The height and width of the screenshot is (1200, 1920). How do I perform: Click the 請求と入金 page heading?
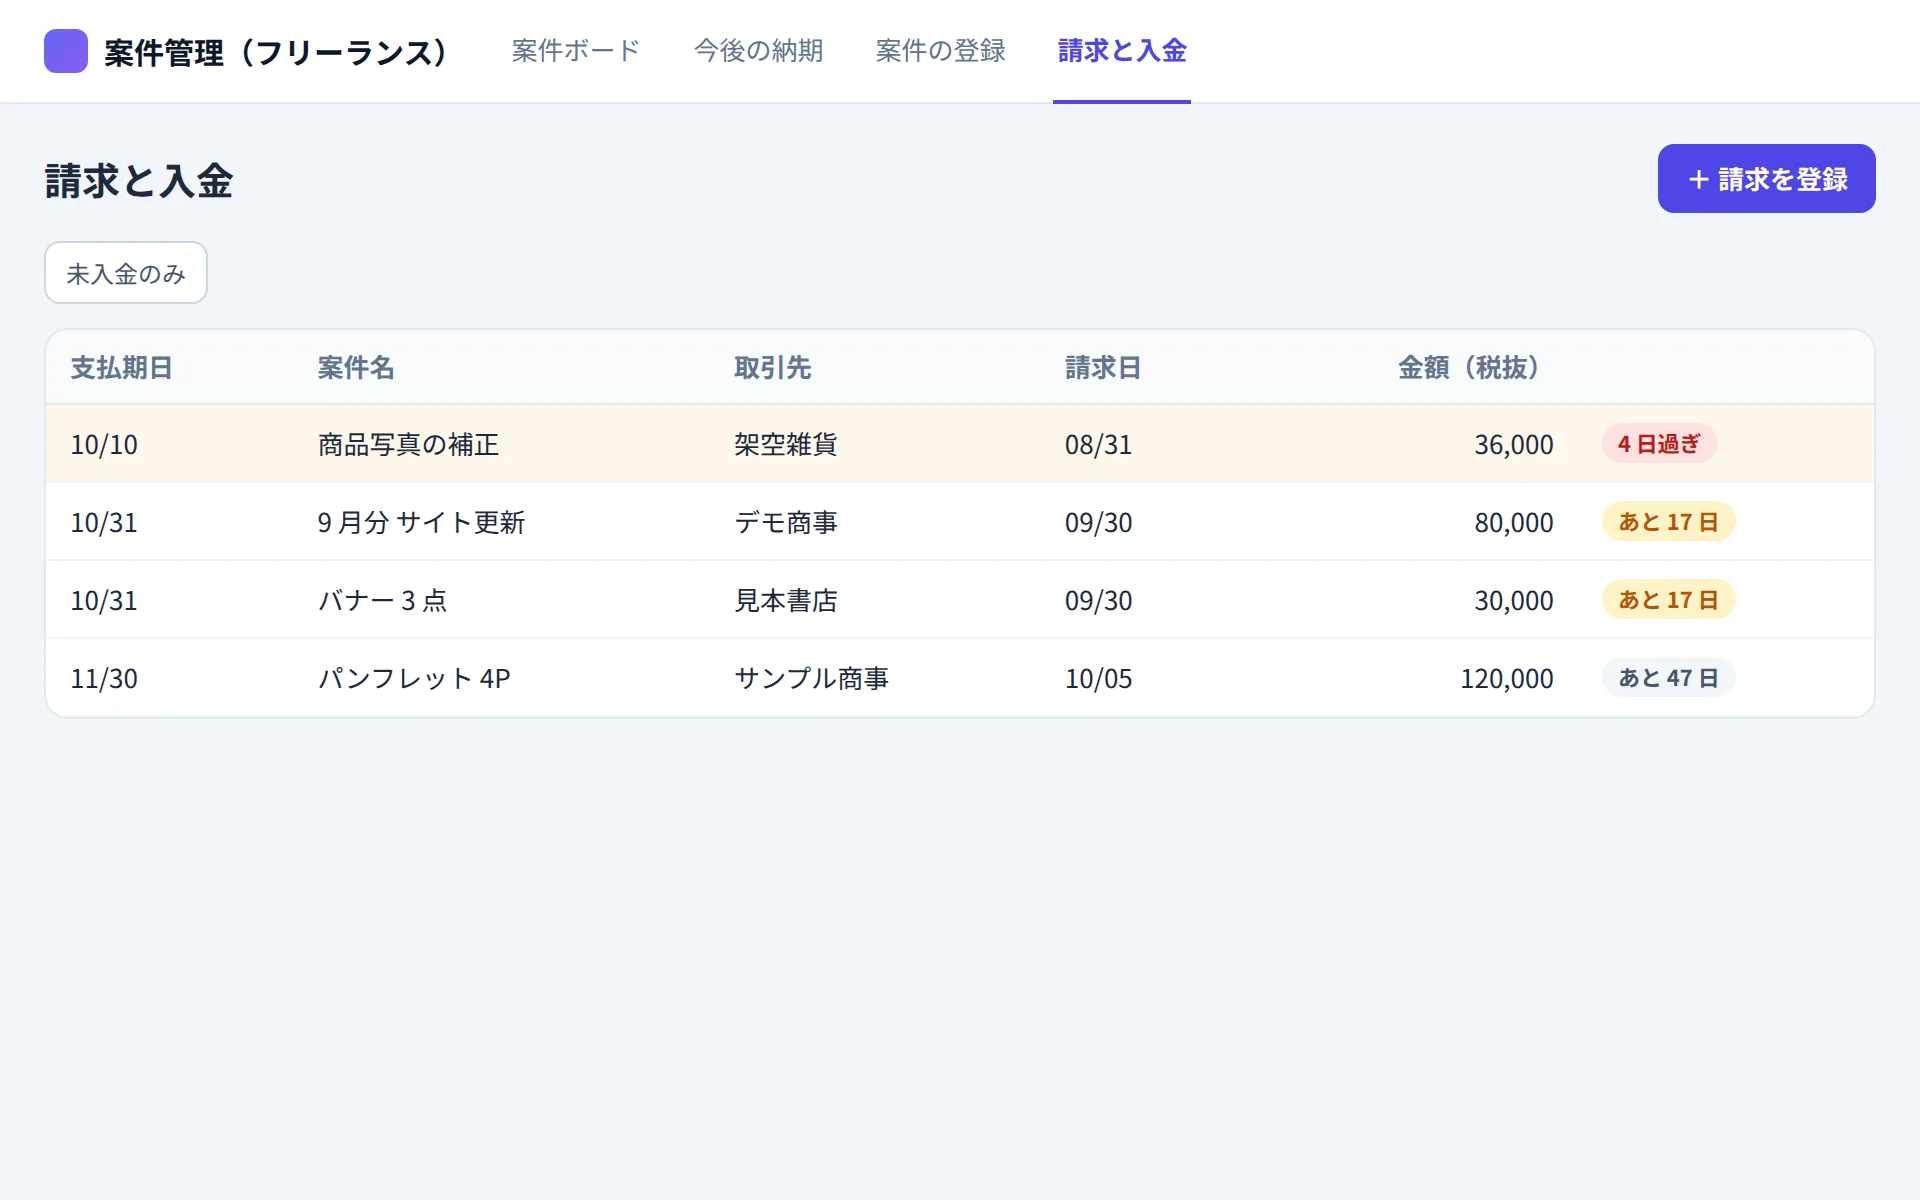click(139, 181)
